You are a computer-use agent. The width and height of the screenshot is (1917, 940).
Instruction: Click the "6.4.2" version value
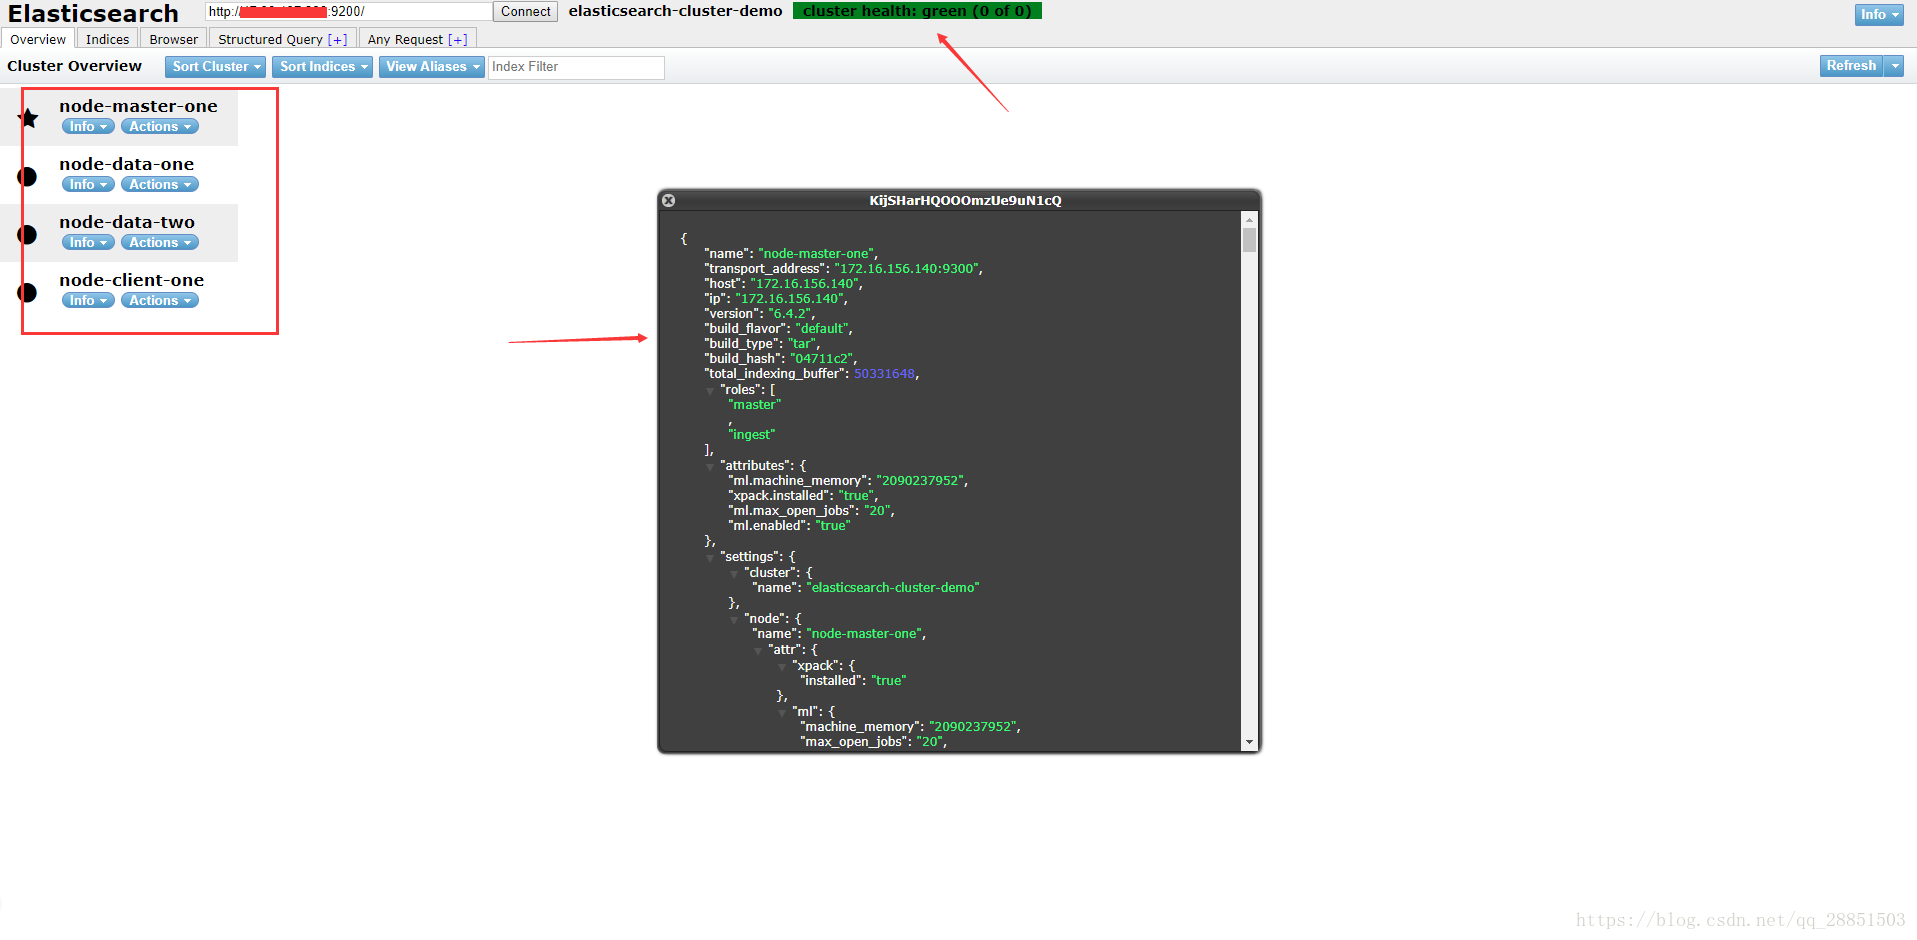coord(790,314)
